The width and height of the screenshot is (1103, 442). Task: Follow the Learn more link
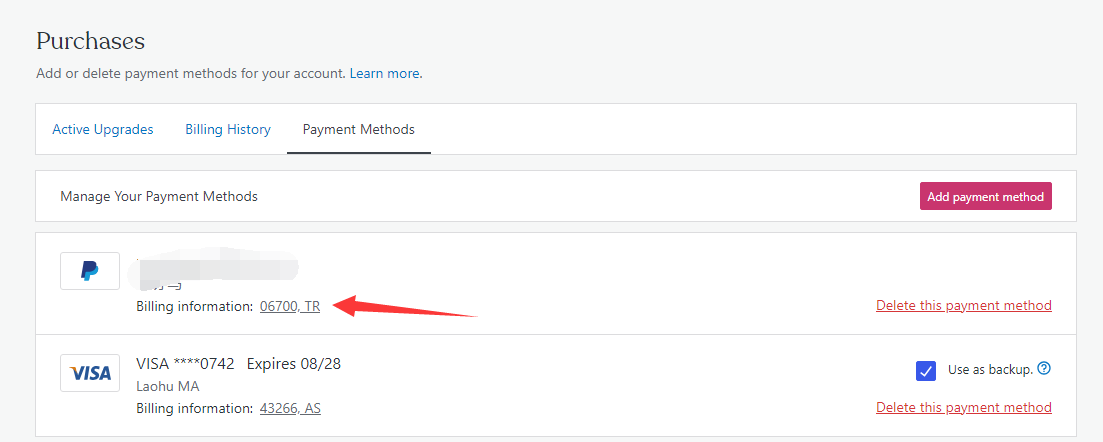tap(385, 74)
